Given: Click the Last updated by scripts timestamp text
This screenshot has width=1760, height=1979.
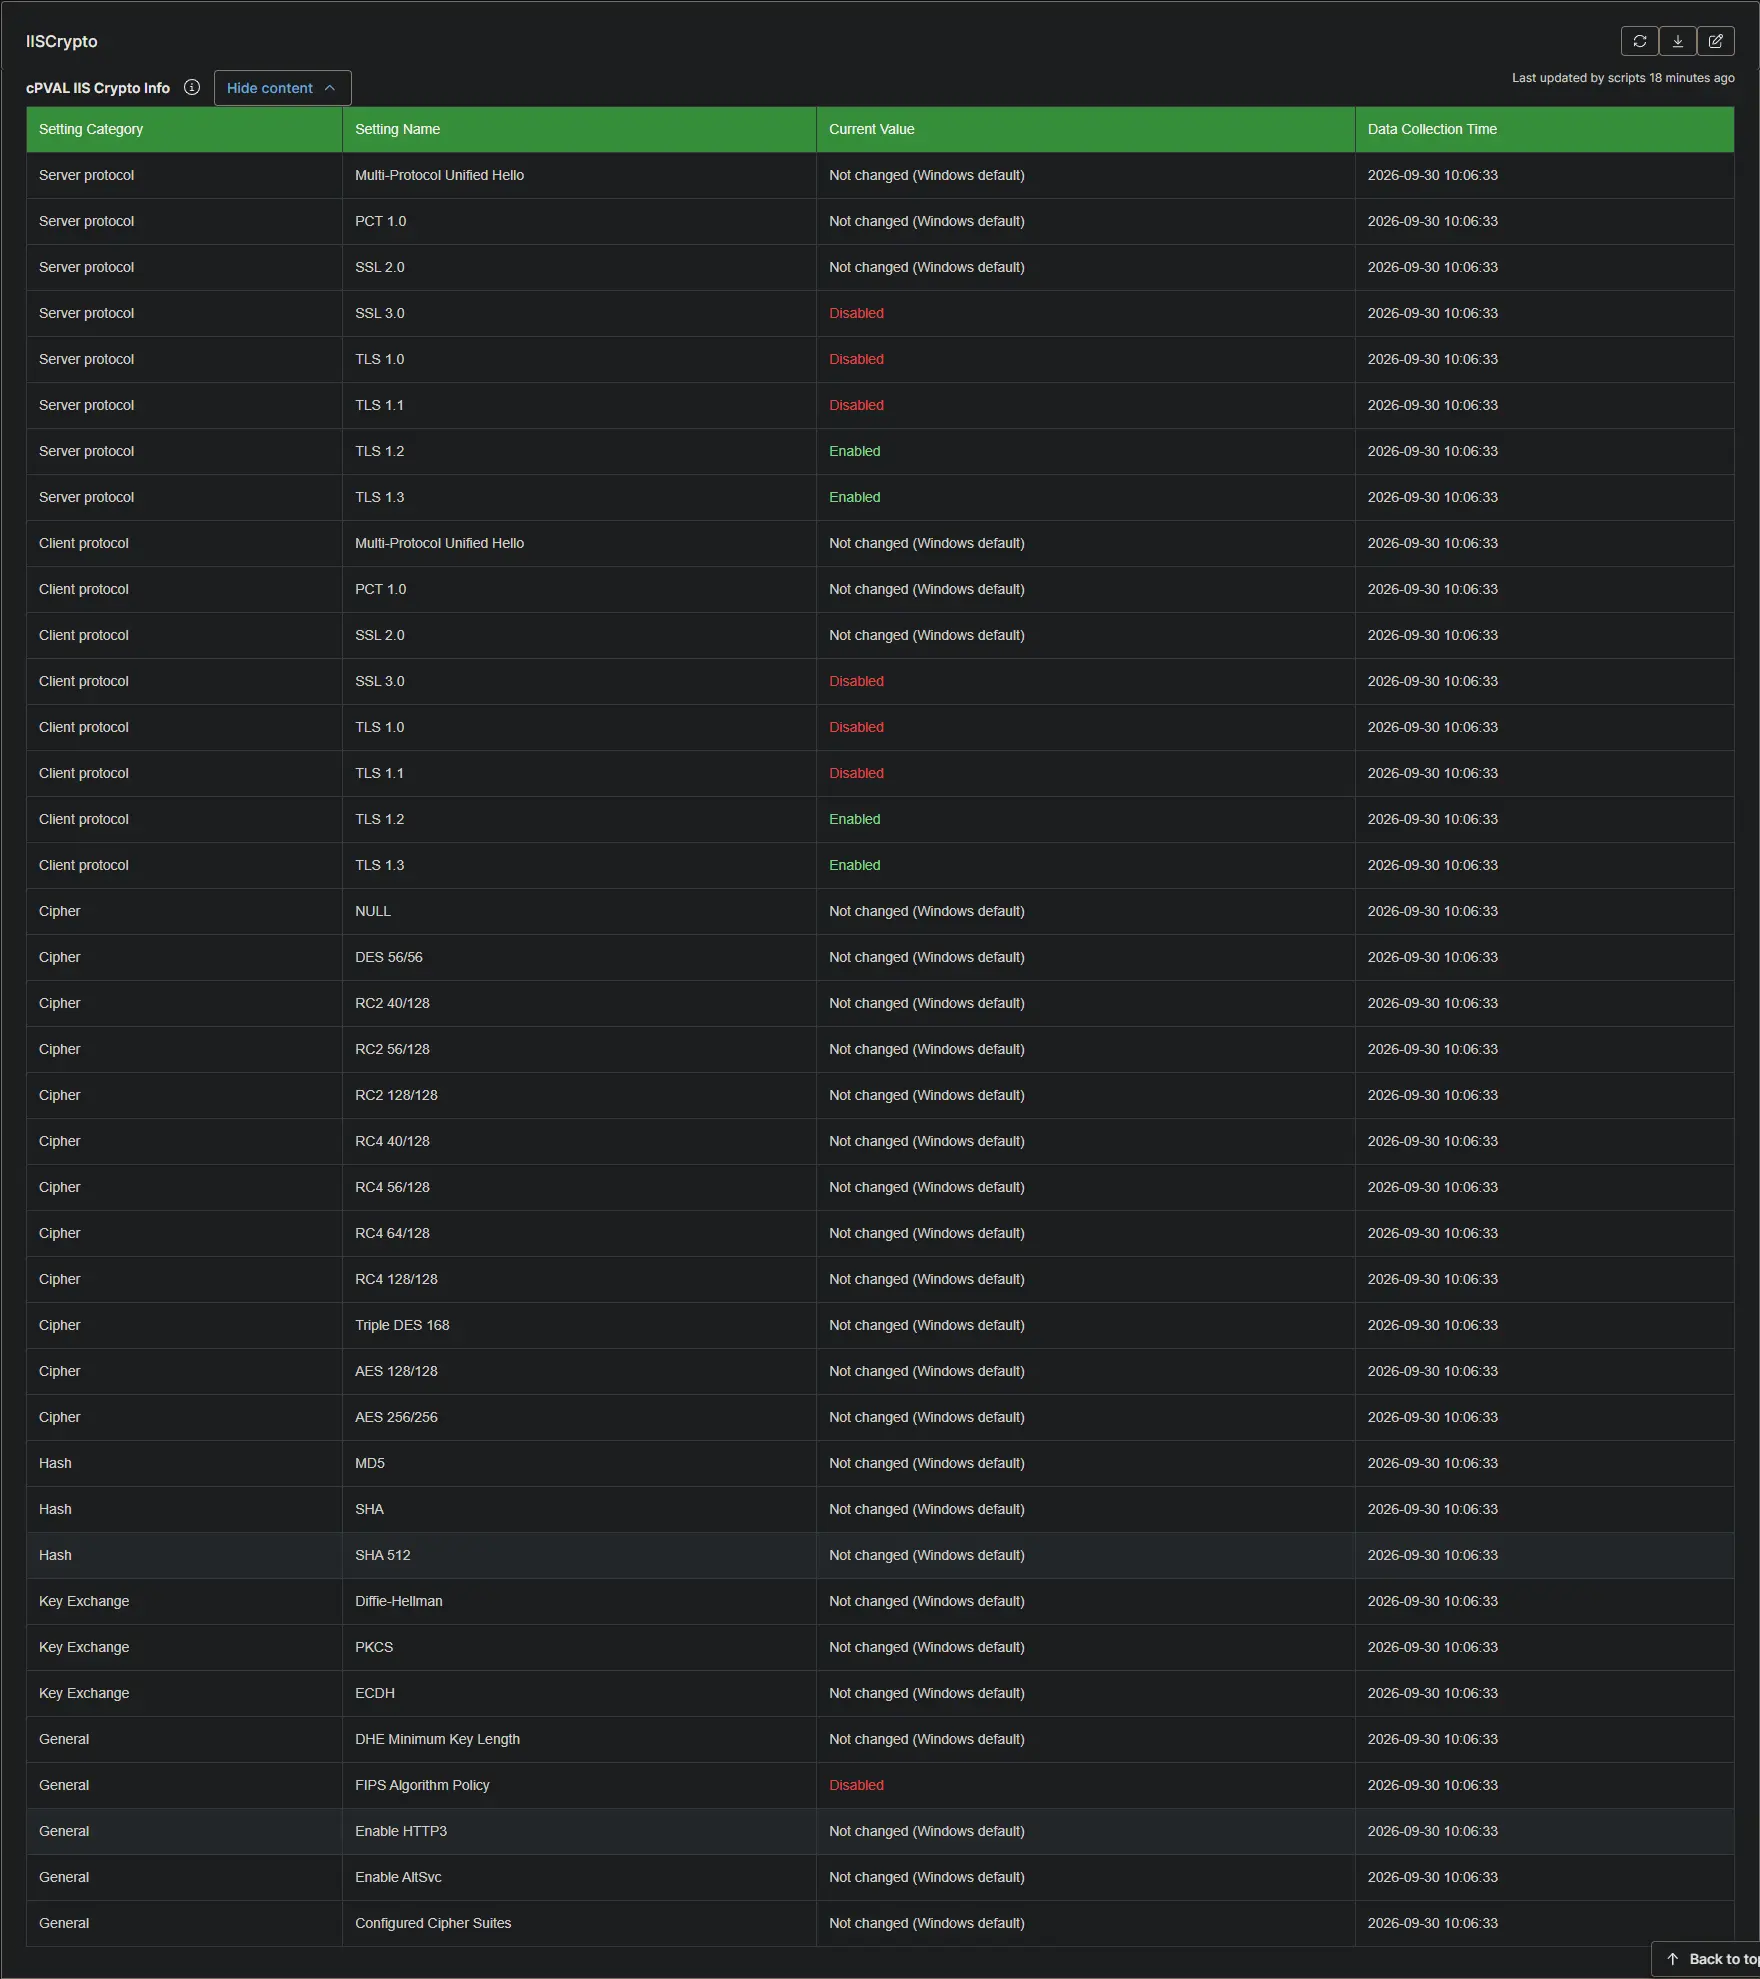Looking at the screenshot, I should [1623, 78].
